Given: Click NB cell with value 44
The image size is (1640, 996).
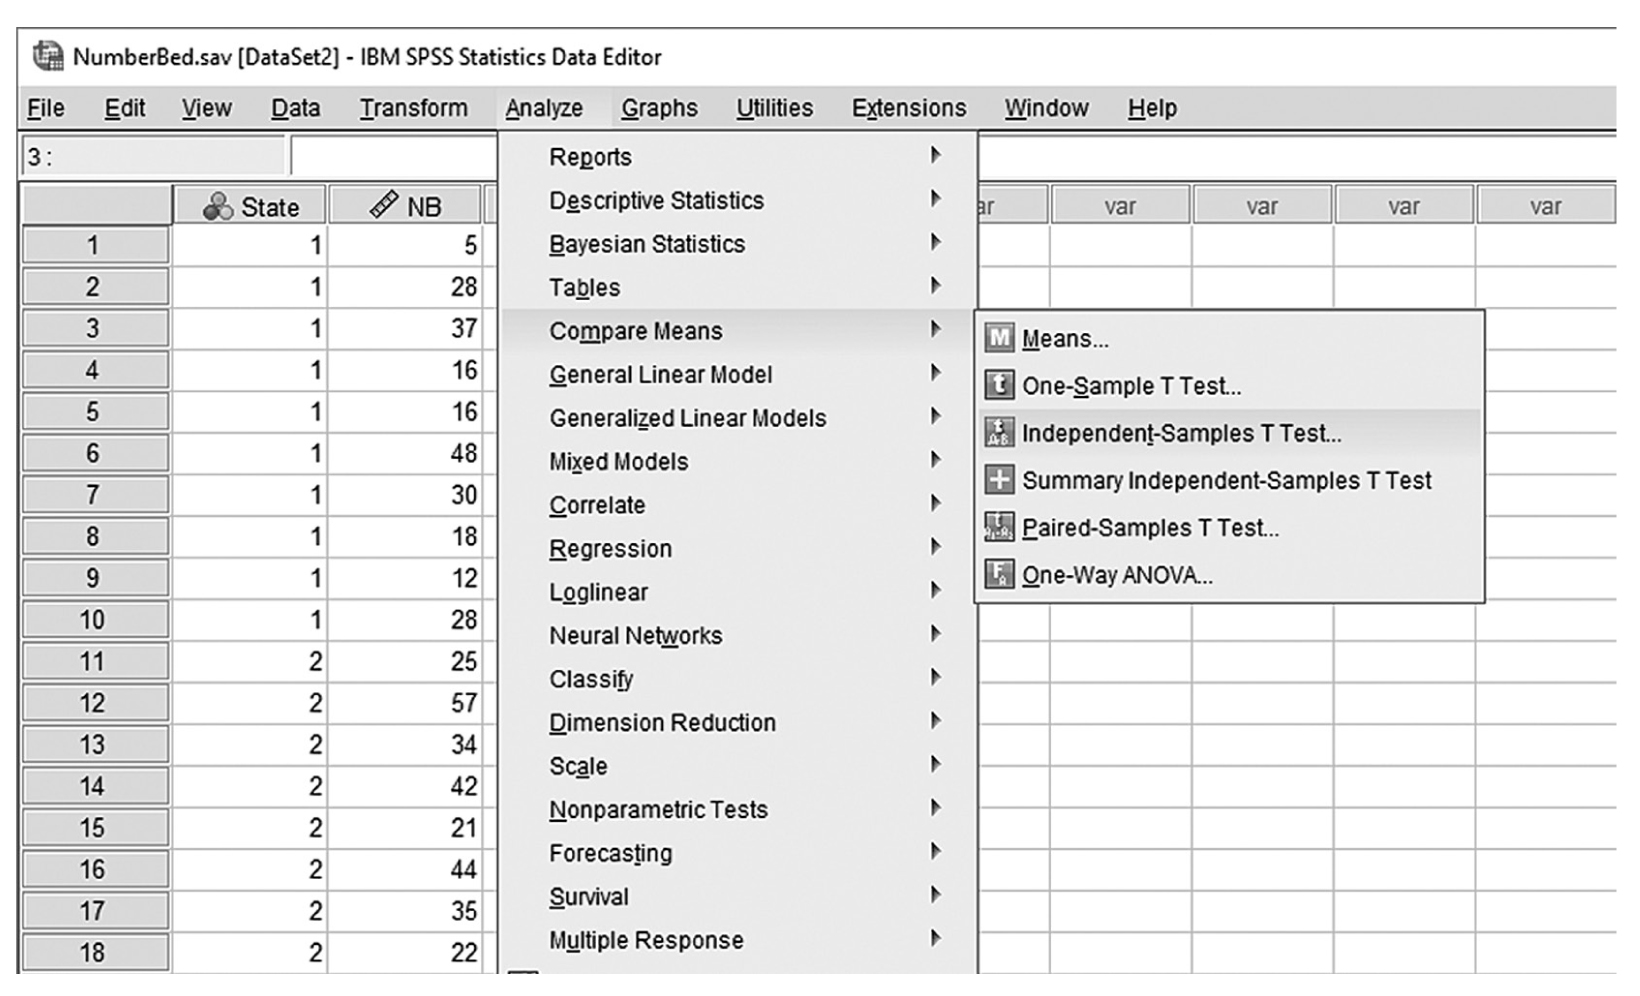Looking at the screenshot, I should (x=406, y=869).
